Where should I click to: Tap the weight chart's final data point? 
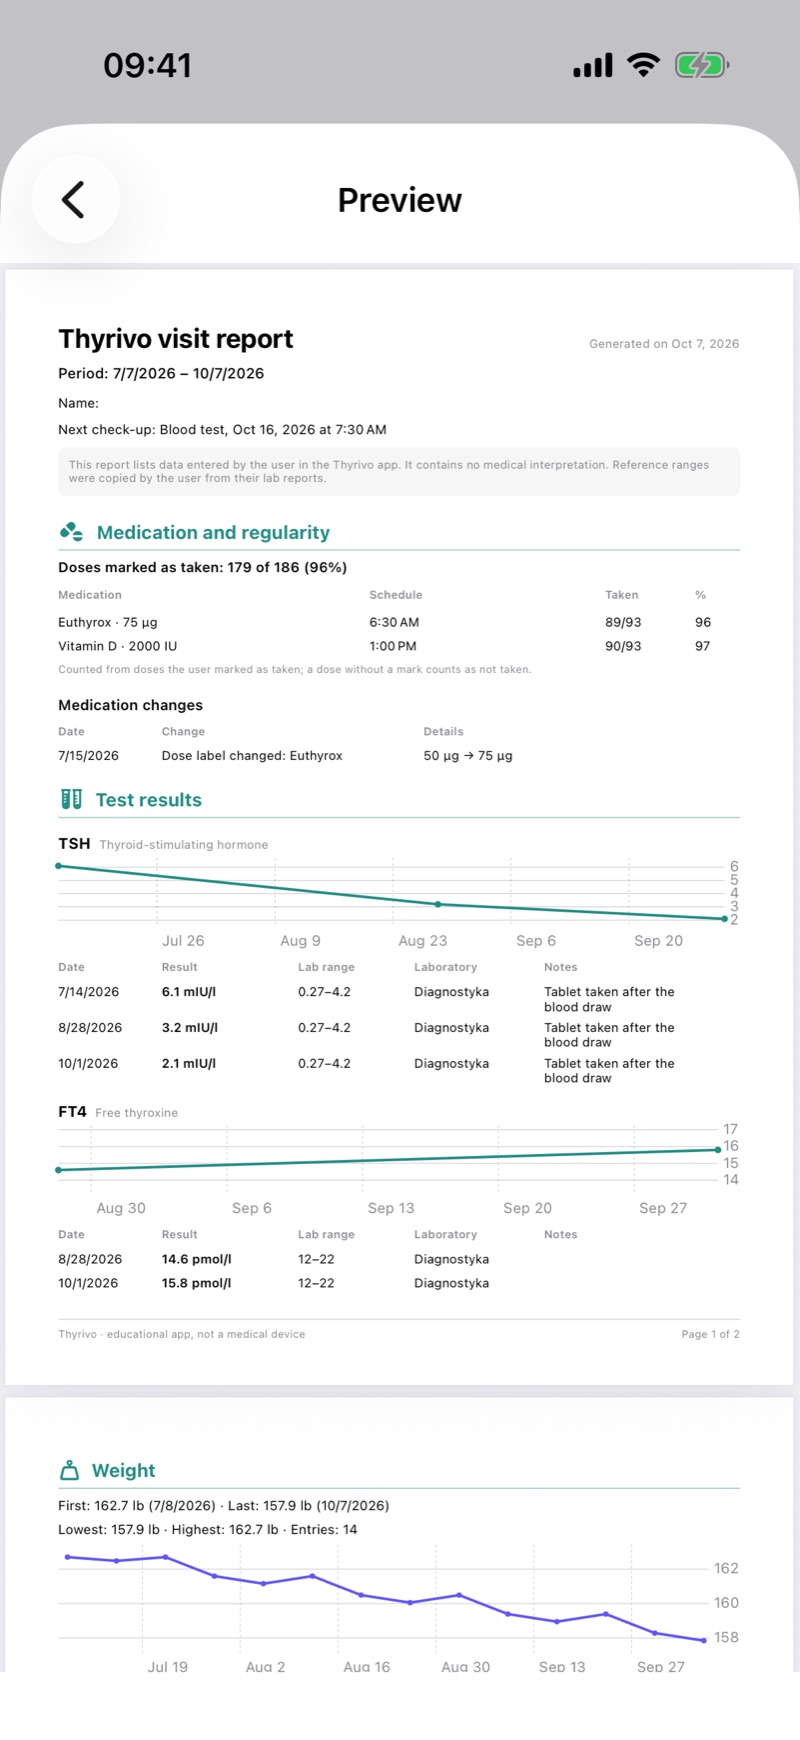point(704,1640)
